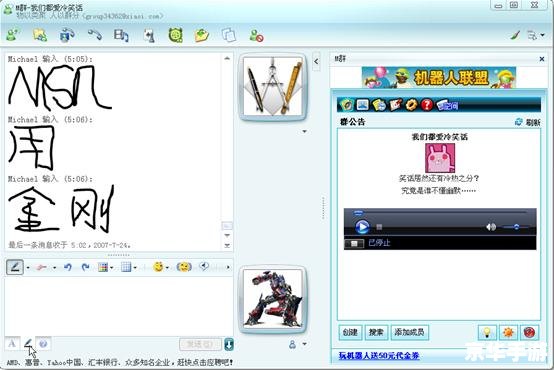554x370 pixels.
Task: Send a wink using the winking face icon
Action: [184, 266]
